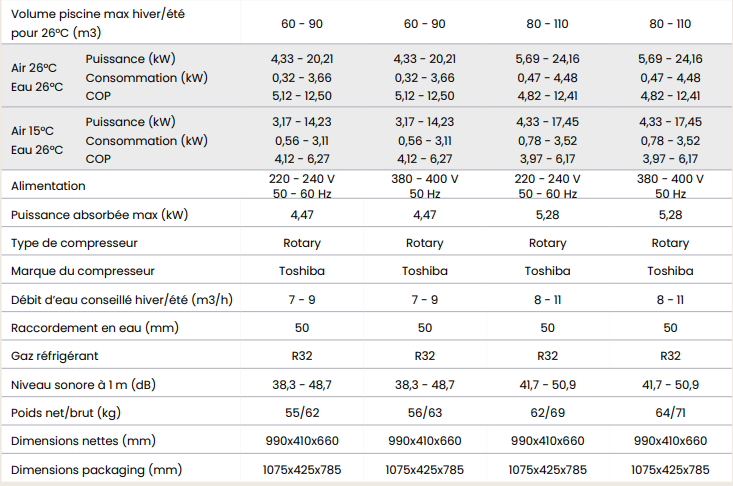Click the 'Alimentation' row label

click(48, 186)
